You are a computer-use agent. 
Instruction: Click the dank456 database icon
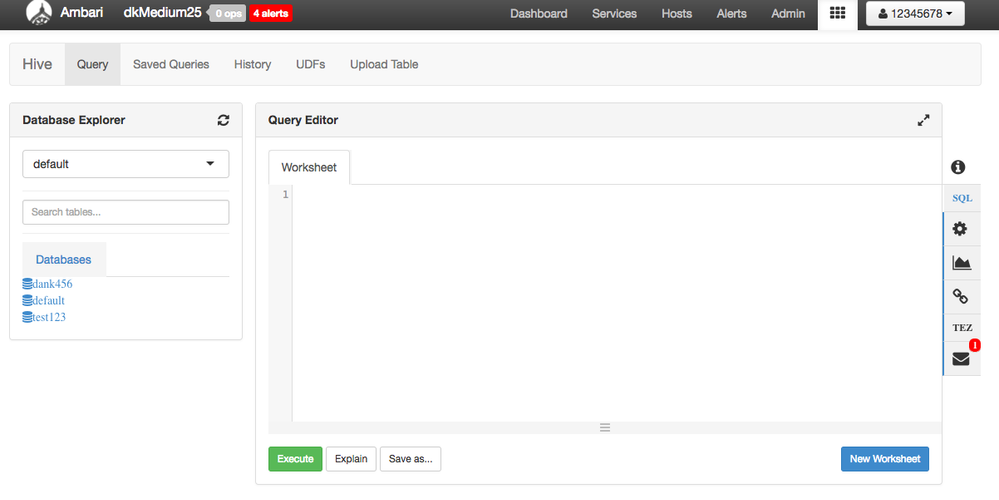click(x=27, y=284)
